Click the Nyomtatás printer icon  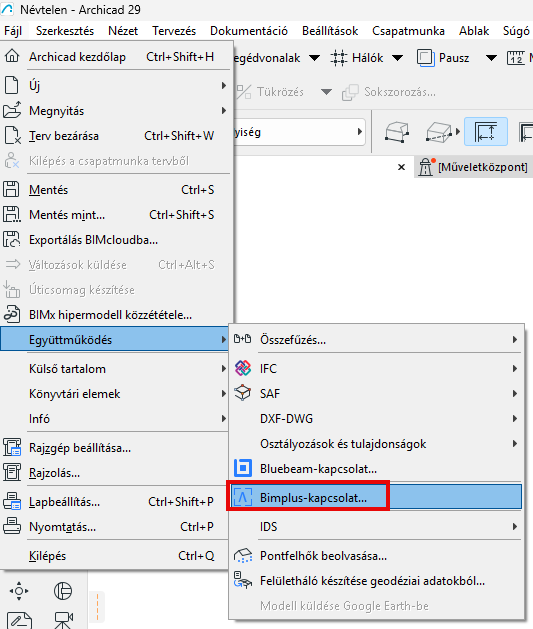pos(12,526)
